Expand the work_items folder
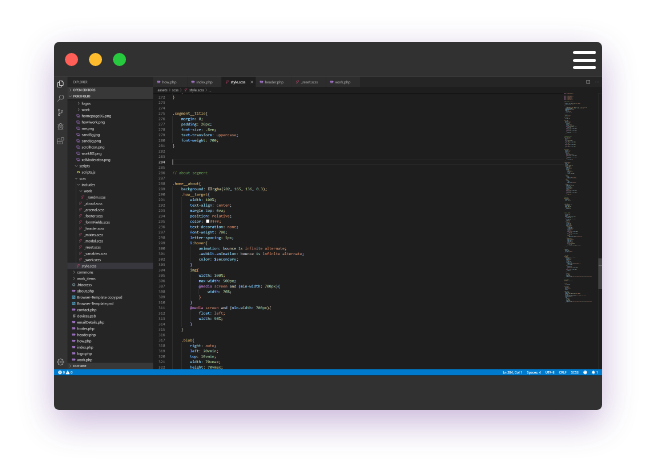The width and height of the screenshot is (656, 476). point(85,278)
